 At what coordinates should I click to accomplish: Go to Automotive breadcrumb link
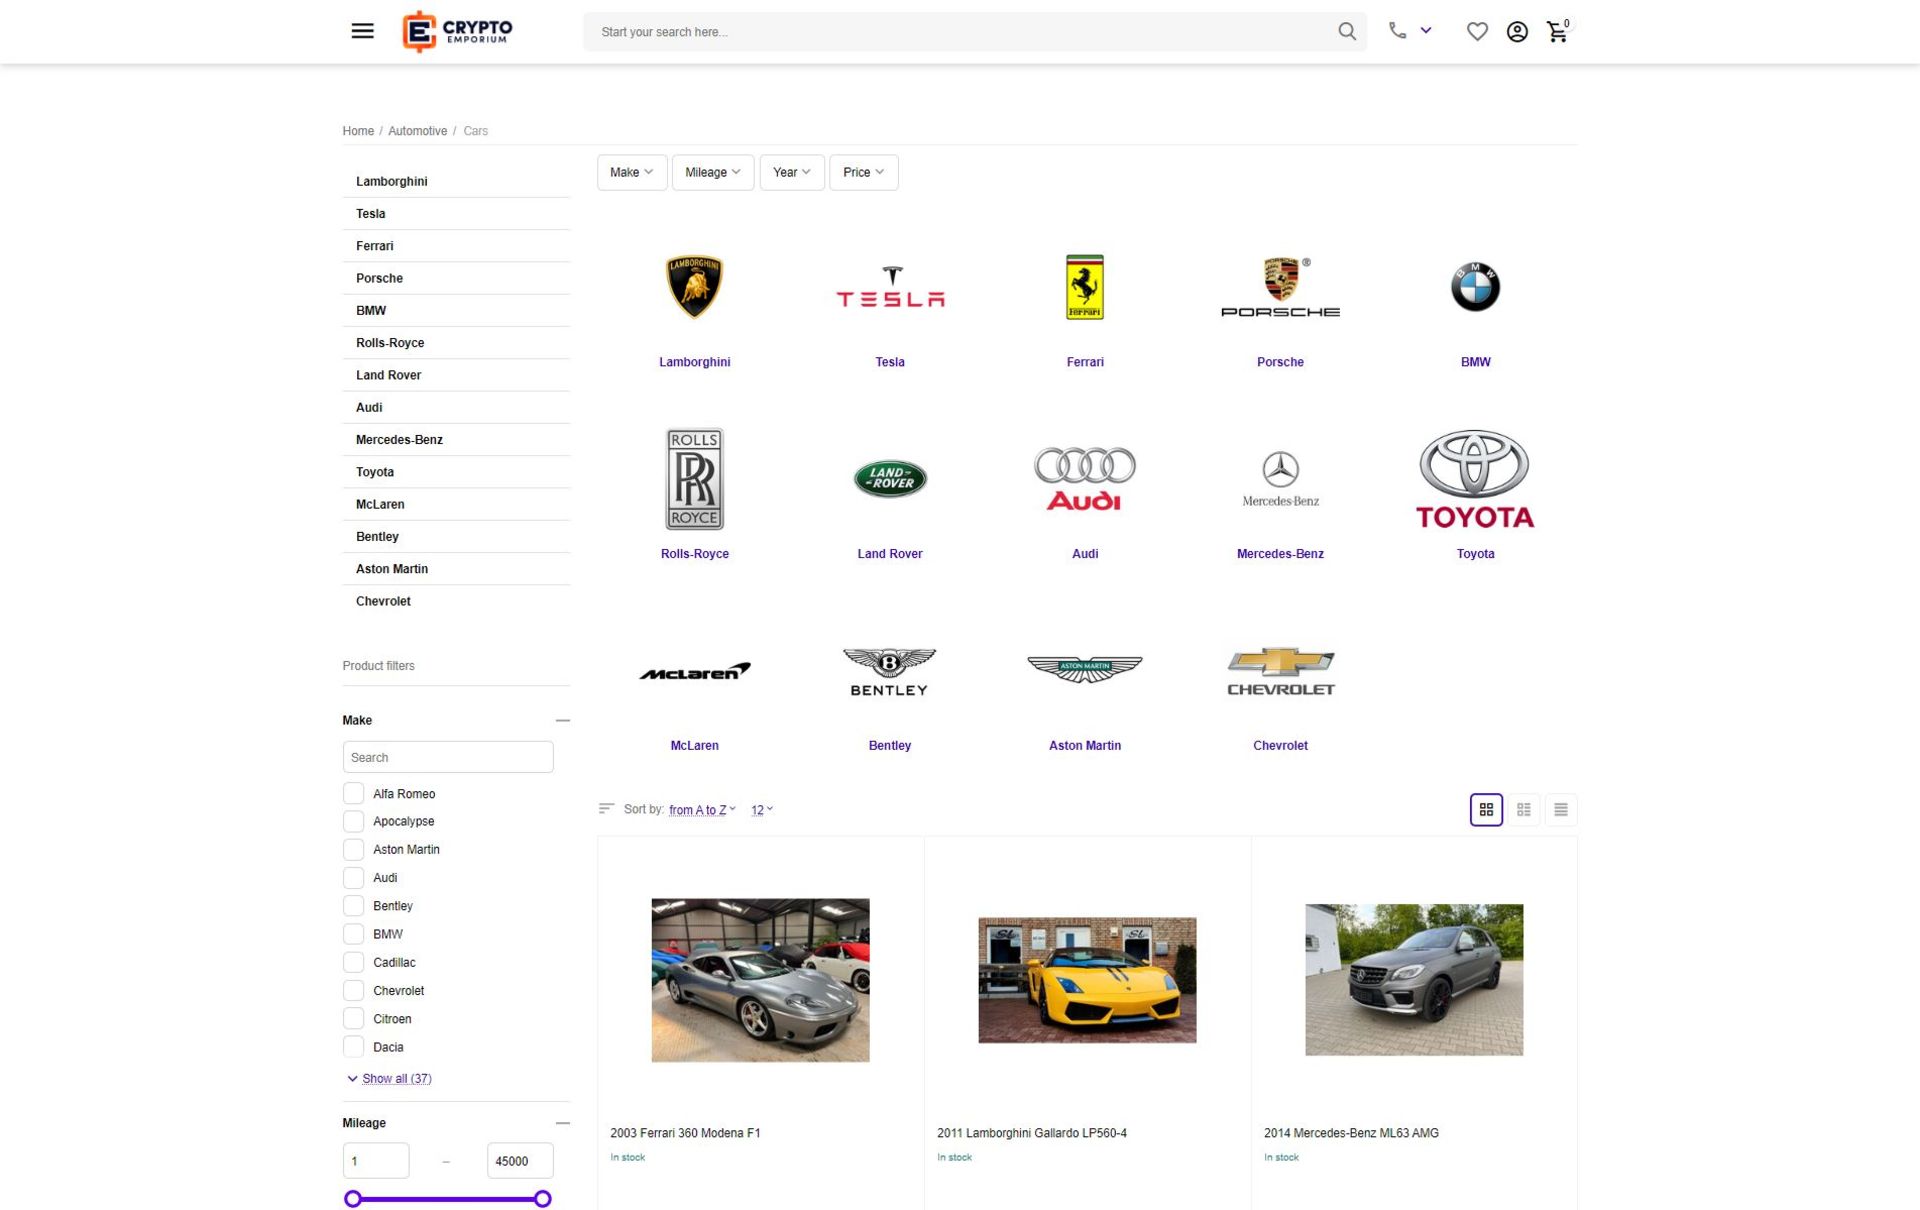(x=417, y=131)
